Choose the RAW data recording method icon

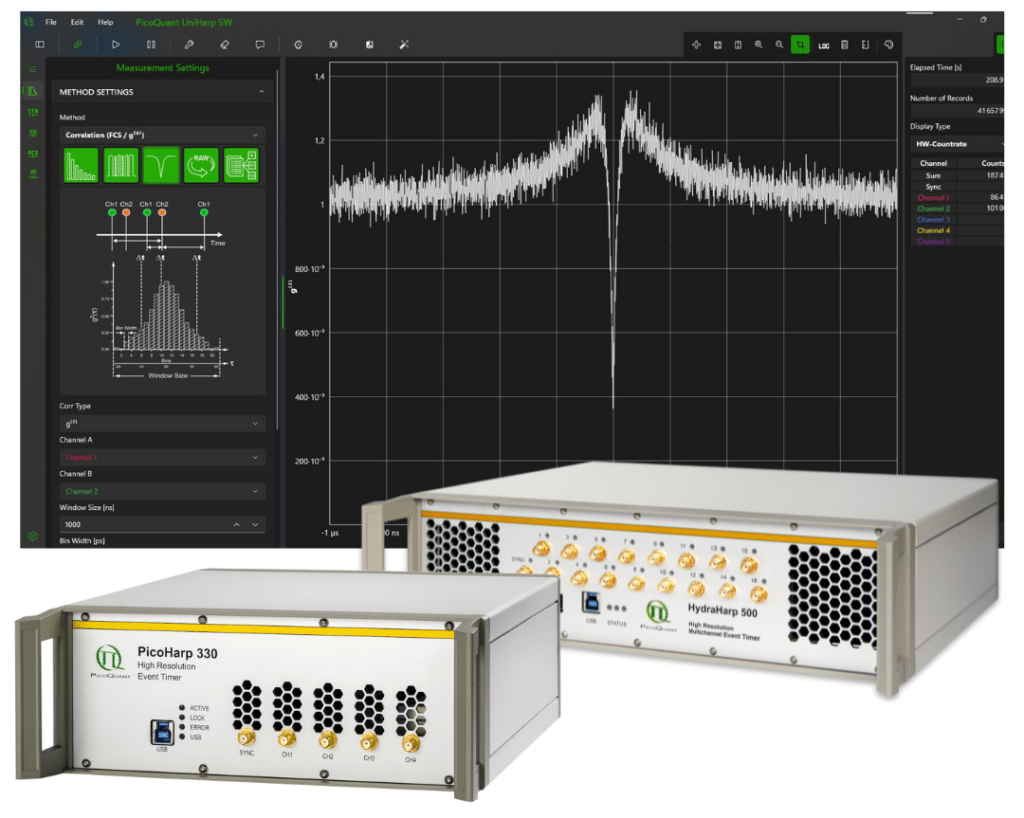[201, 165]
